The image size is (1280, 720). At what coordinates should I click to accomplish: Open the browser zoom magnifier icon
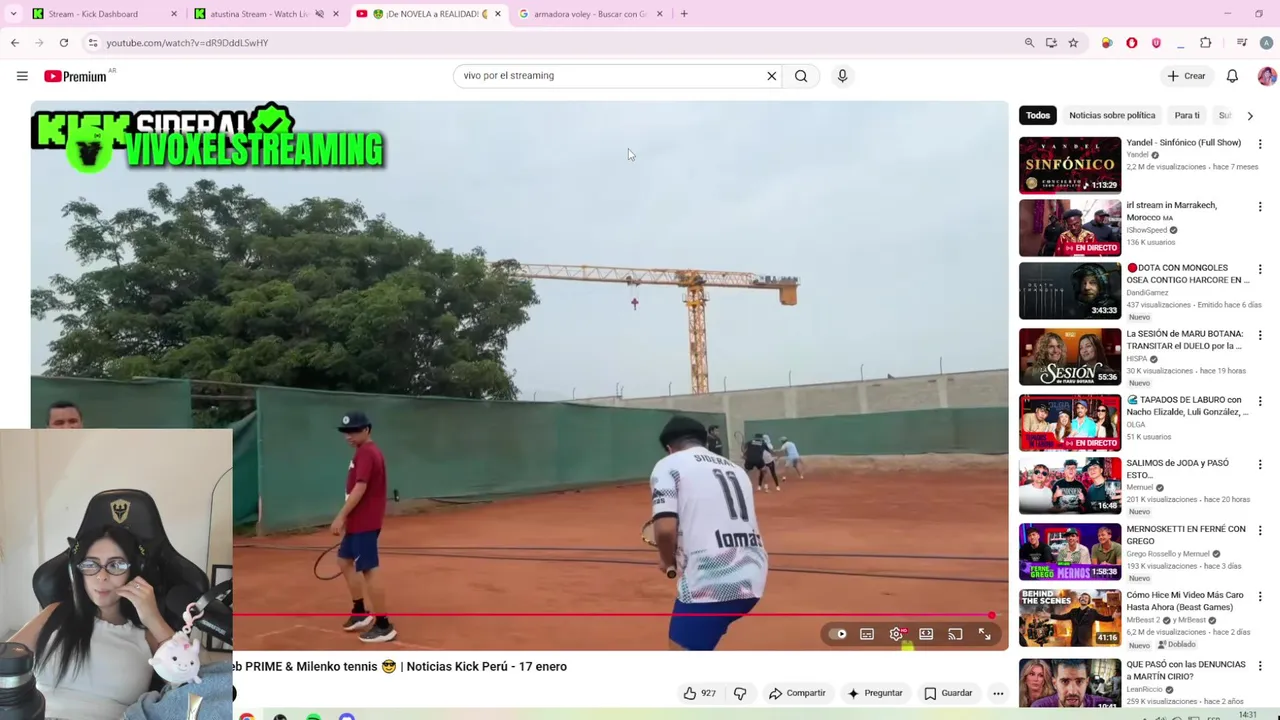(x=1029, y=43)
